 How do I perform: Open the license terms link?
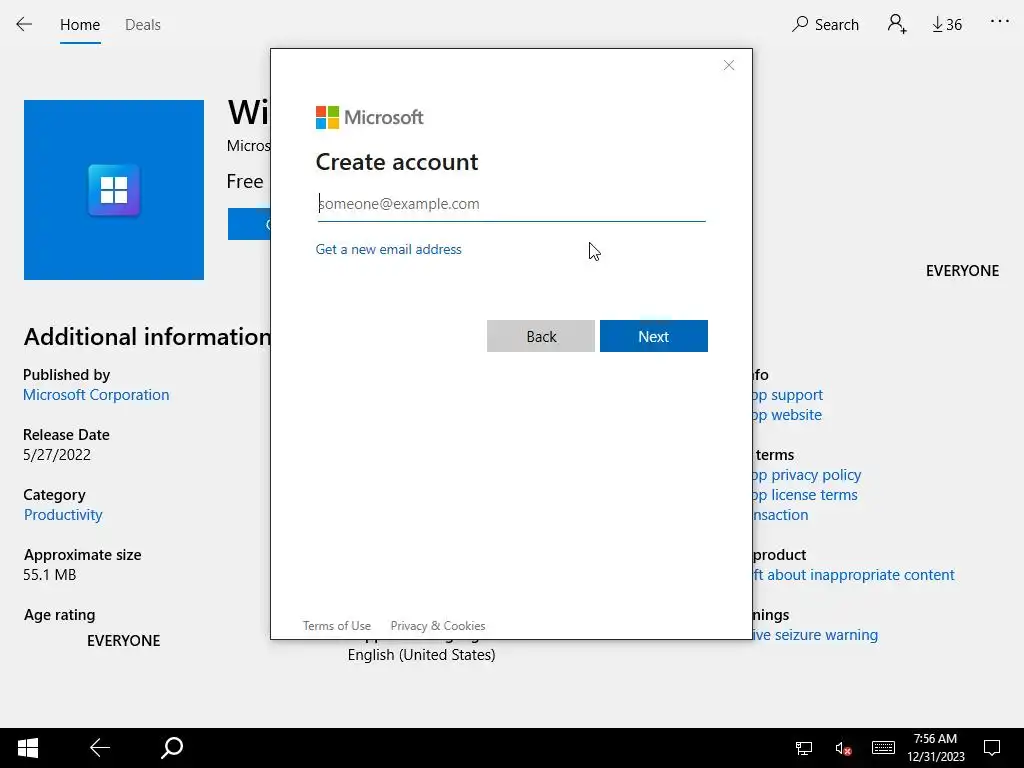805,495
